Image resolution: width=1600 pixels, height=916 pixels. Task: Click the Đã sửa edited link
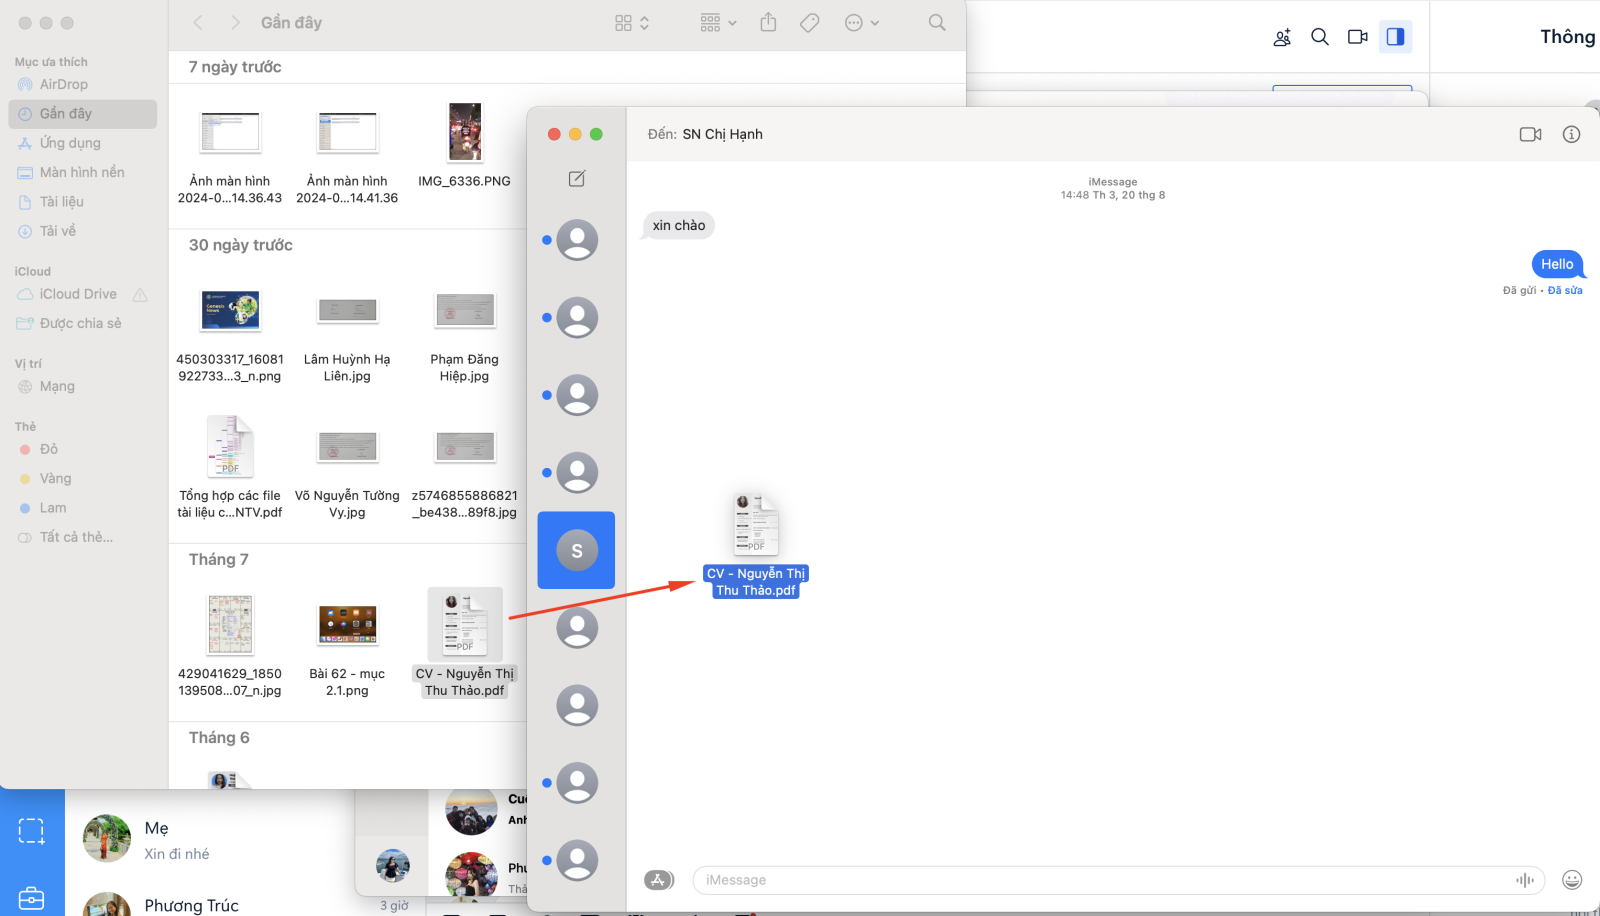pyautogui.click(x=1565, y=290)
